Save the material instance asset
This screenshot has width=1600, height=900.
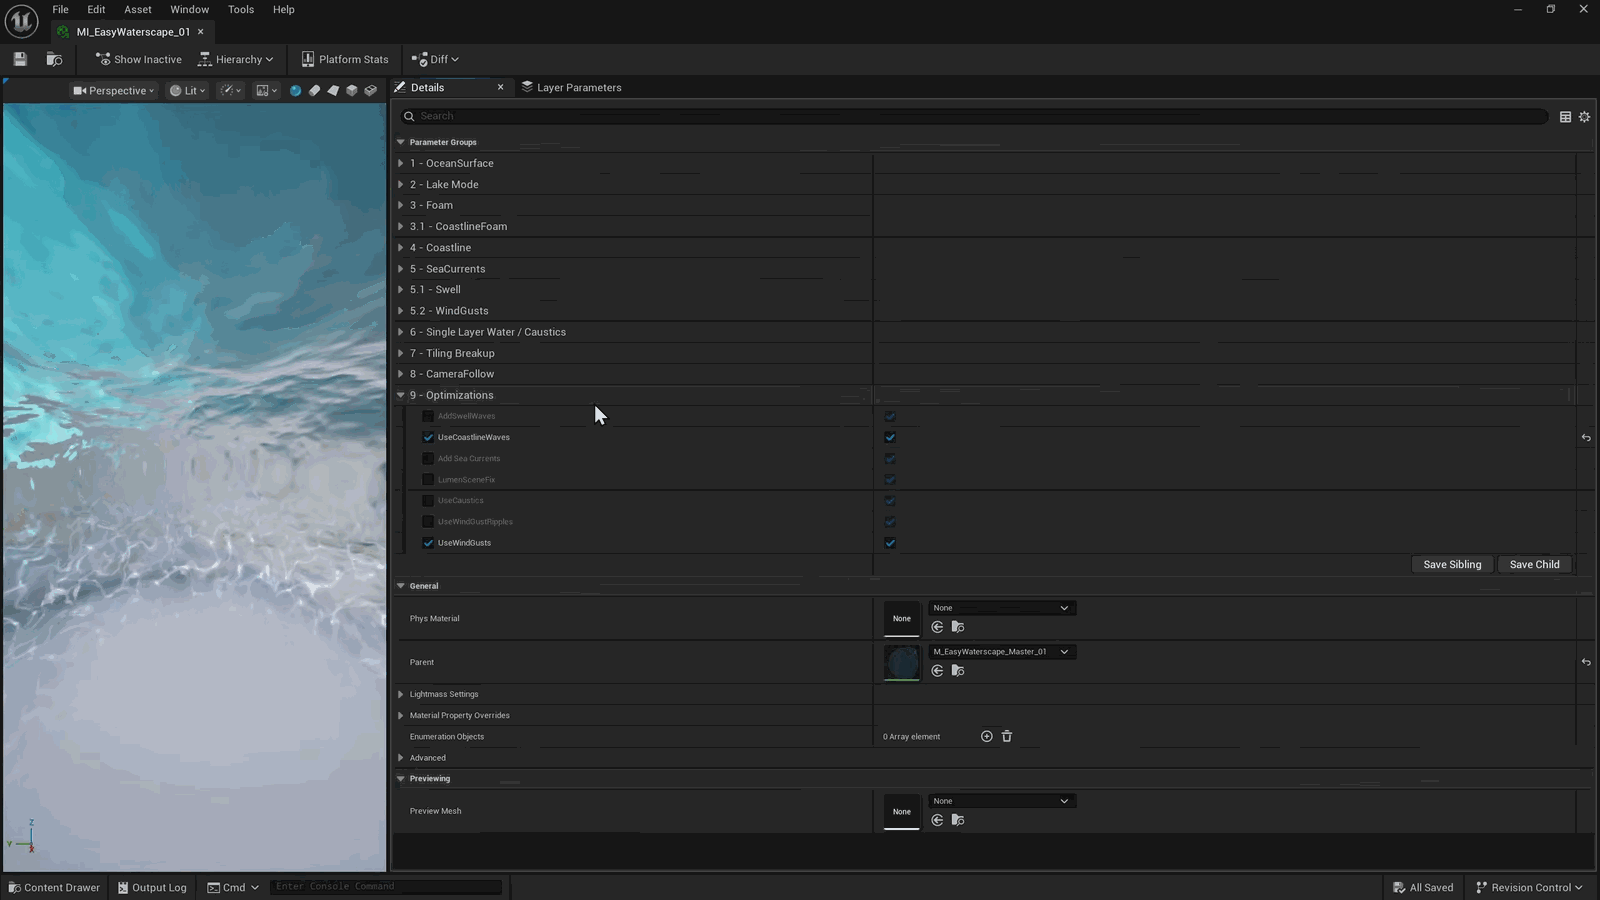tap(20, 59)
